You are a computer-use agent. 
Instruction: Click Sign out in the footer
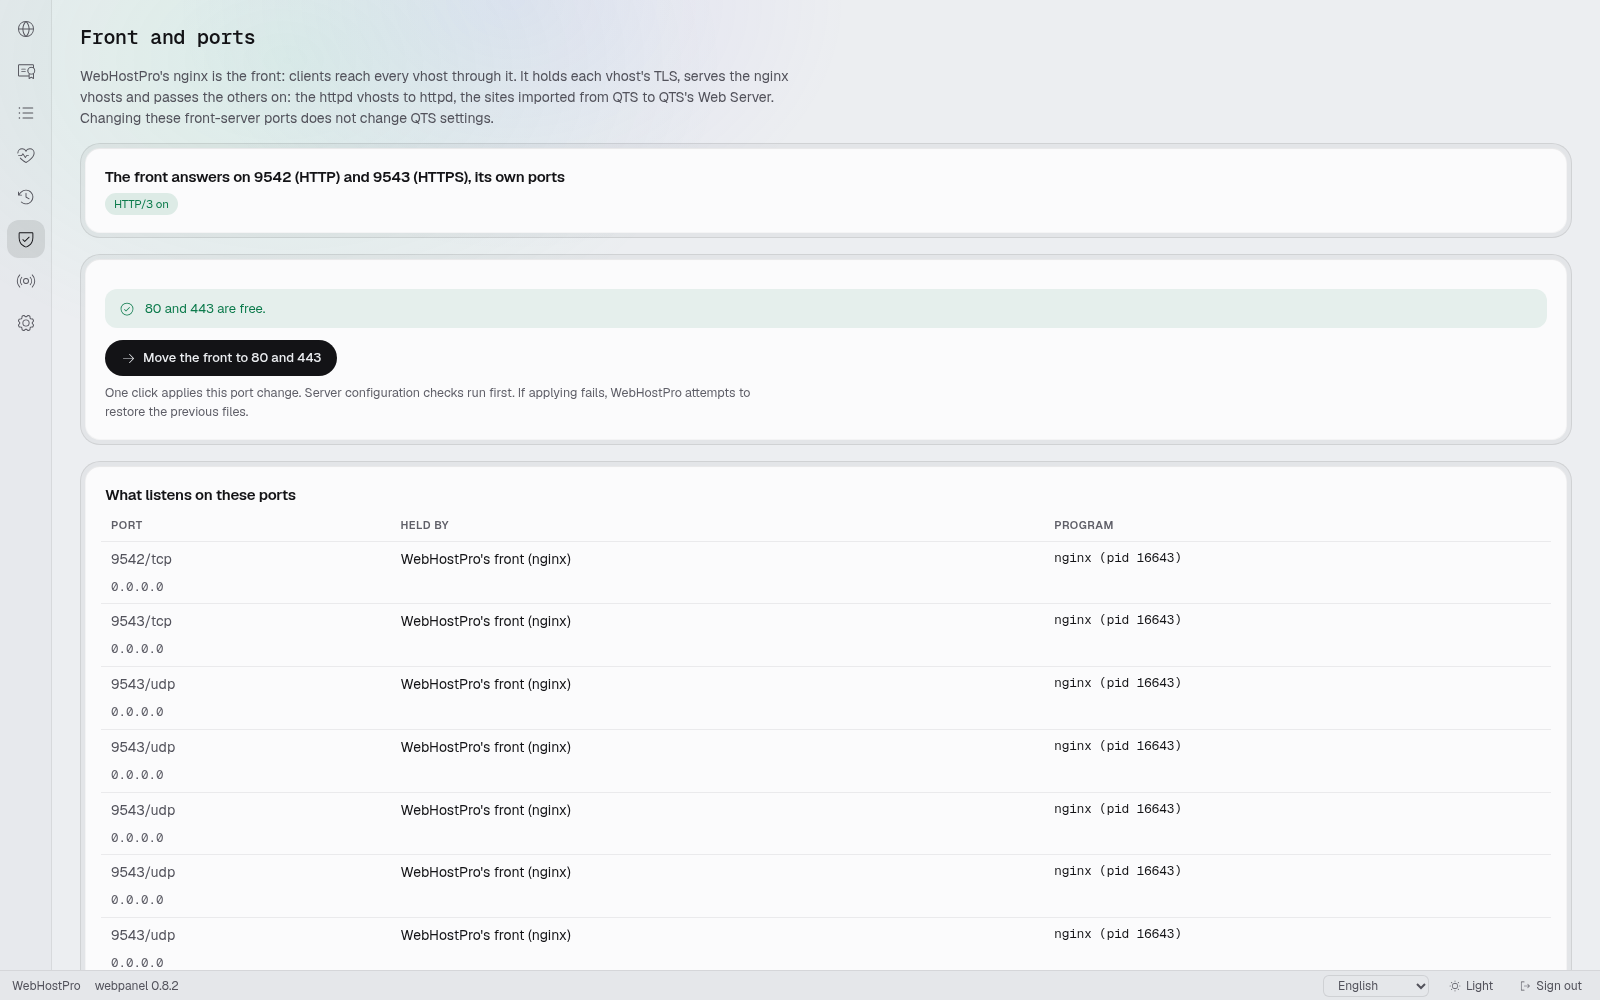pyautogui.click(x=1550, y=986)
